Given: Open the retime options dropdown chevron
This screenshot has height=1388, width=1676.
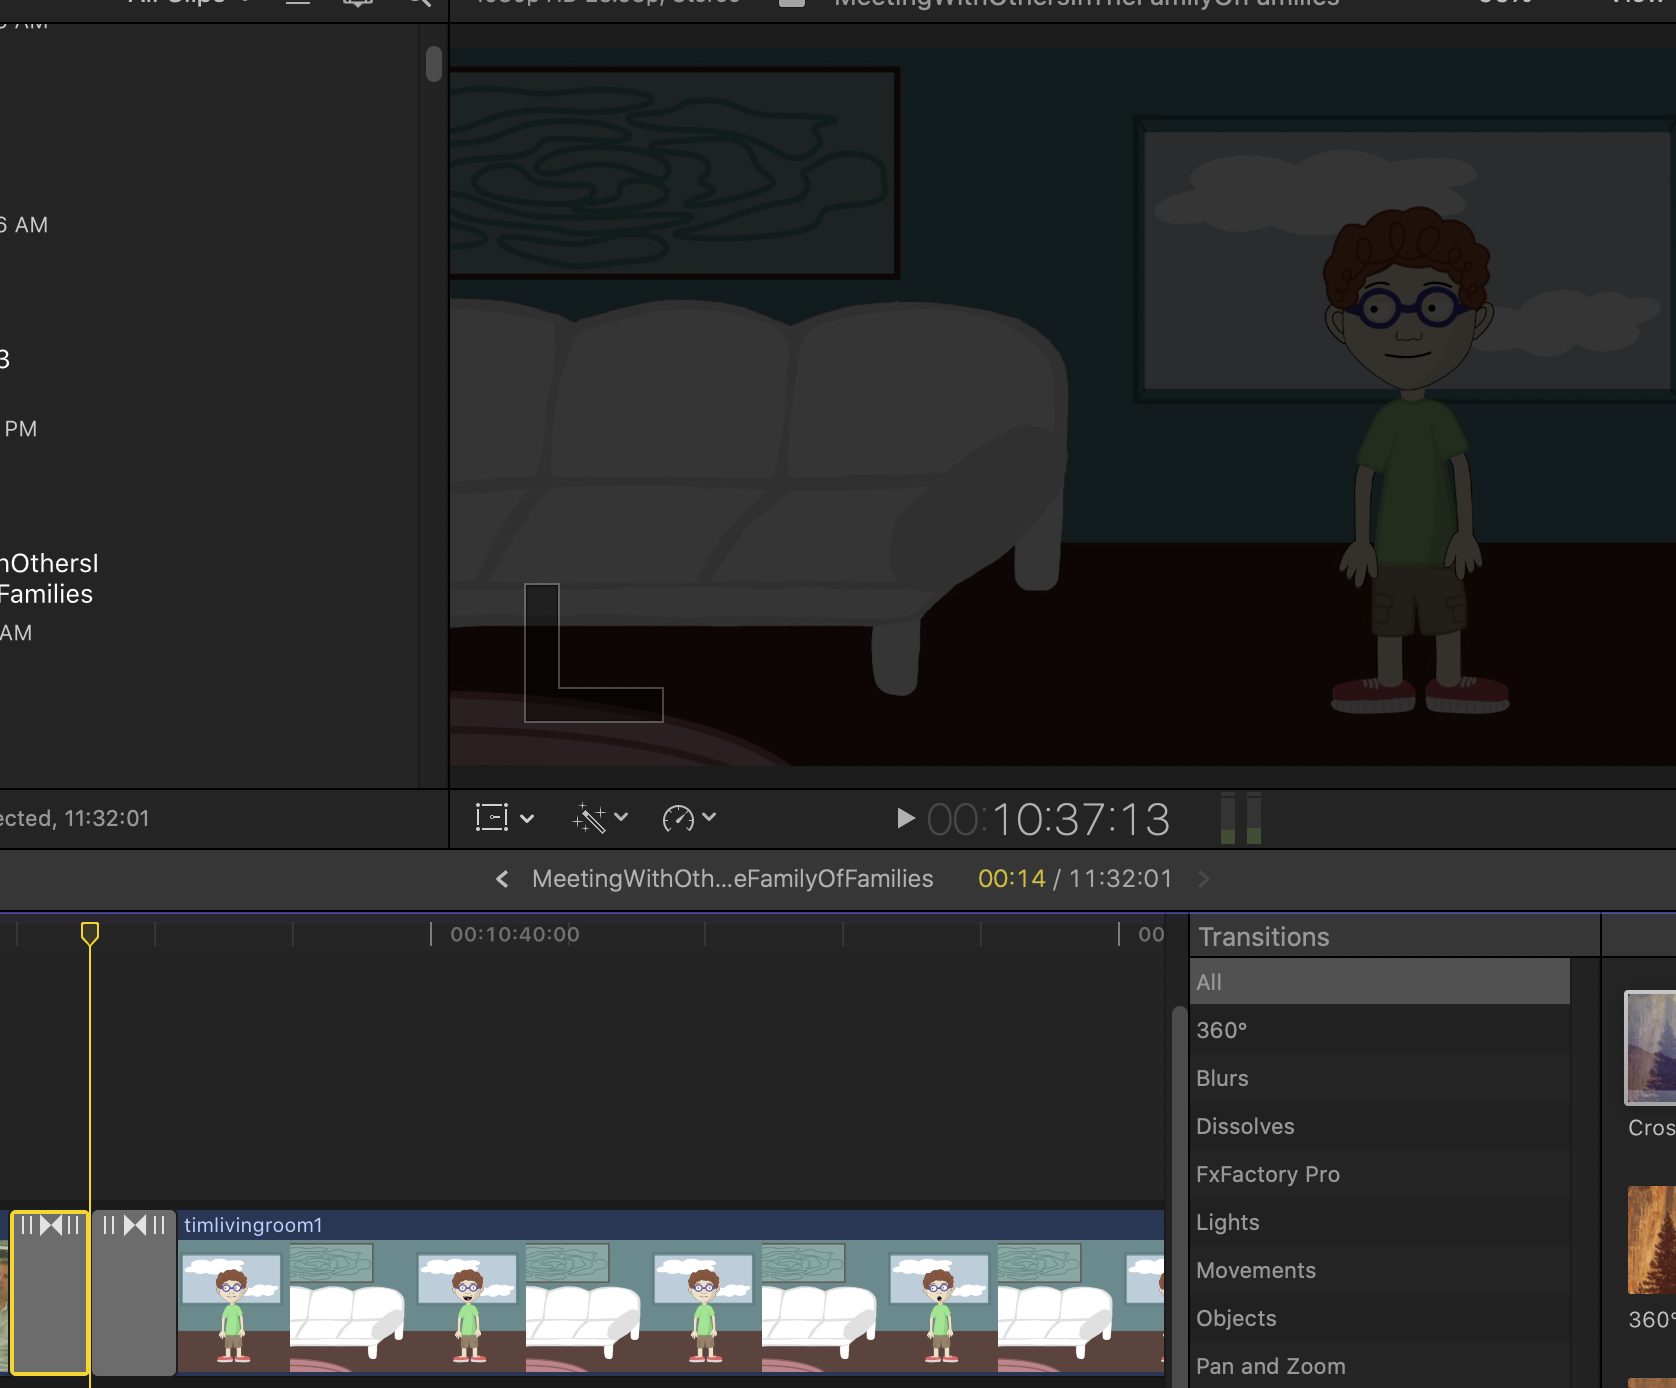Looking at the screenshot, I should [x=709, y=818].
